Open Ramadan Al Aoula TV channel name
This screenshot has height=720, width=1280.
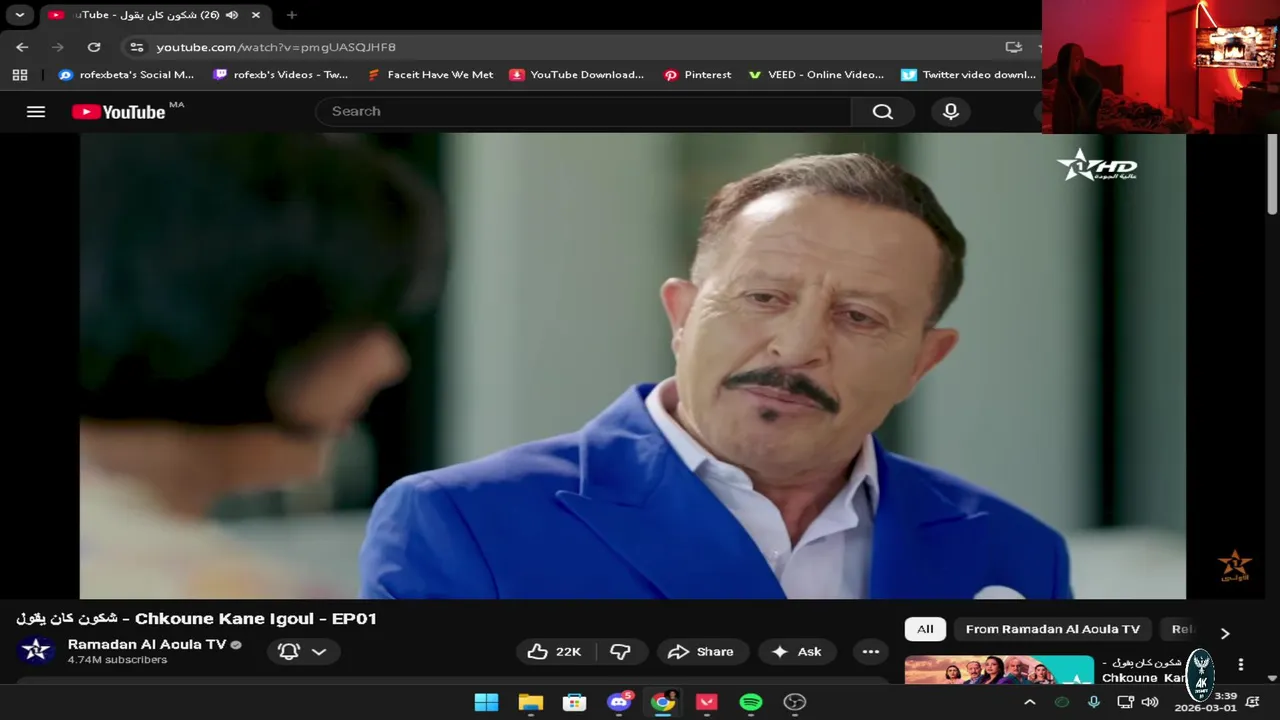pyautogui.click(x=147, y=644)
